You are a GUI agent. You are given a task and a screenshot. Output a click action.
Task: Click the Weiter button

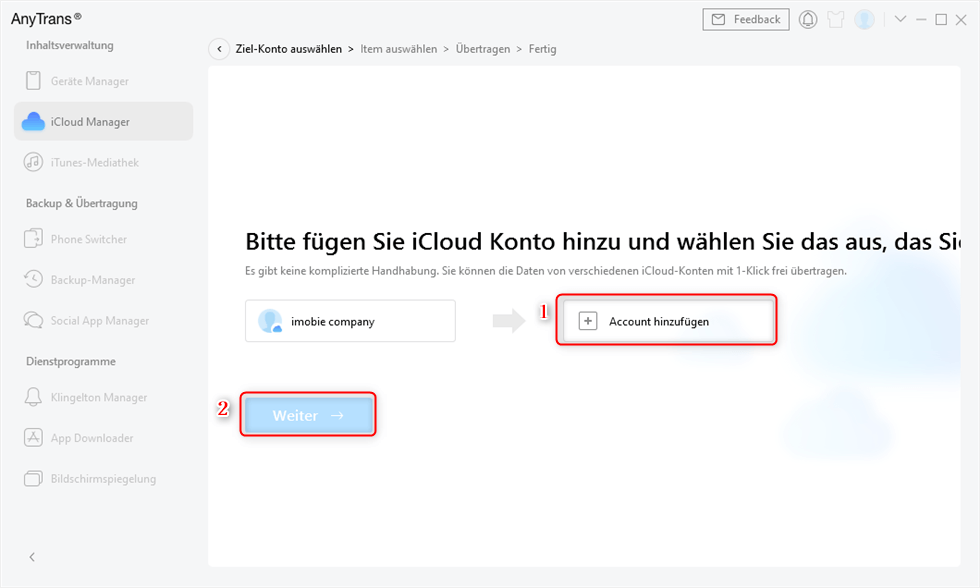point(308,415)
